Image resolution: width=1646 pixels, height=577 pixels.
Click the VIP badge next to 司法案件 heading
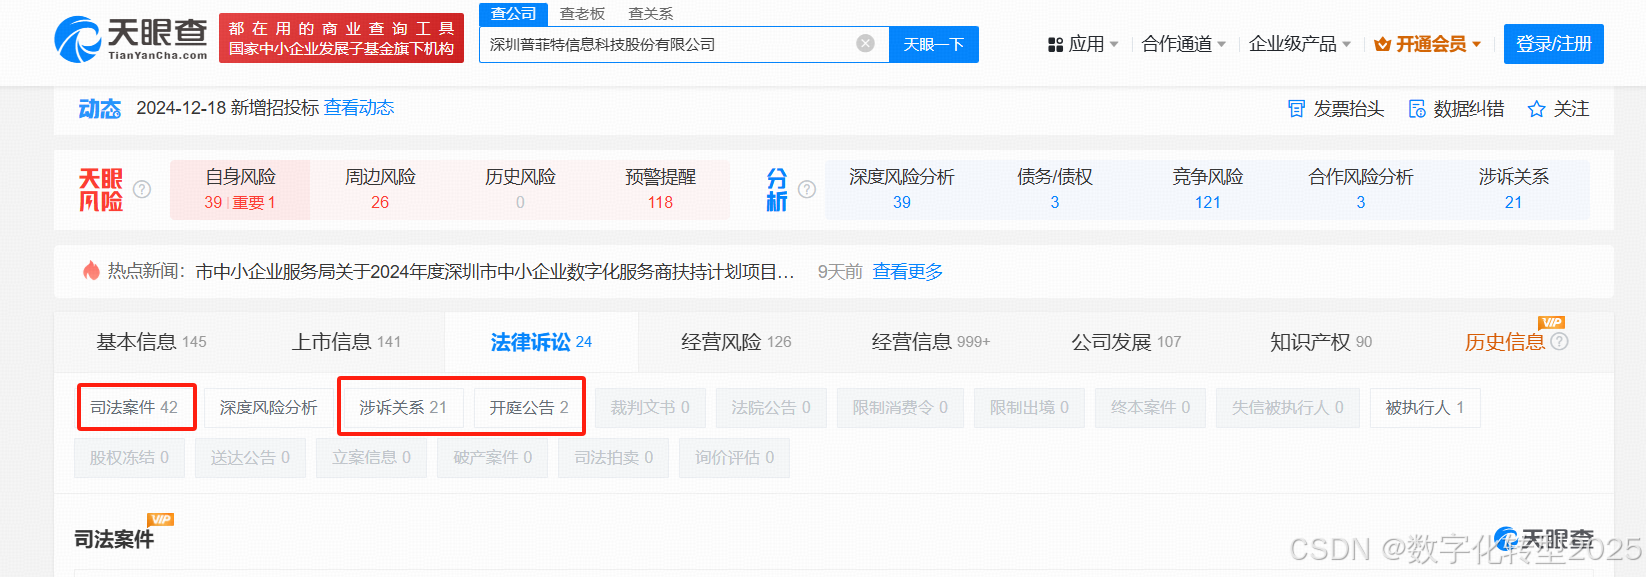[161, 519]
